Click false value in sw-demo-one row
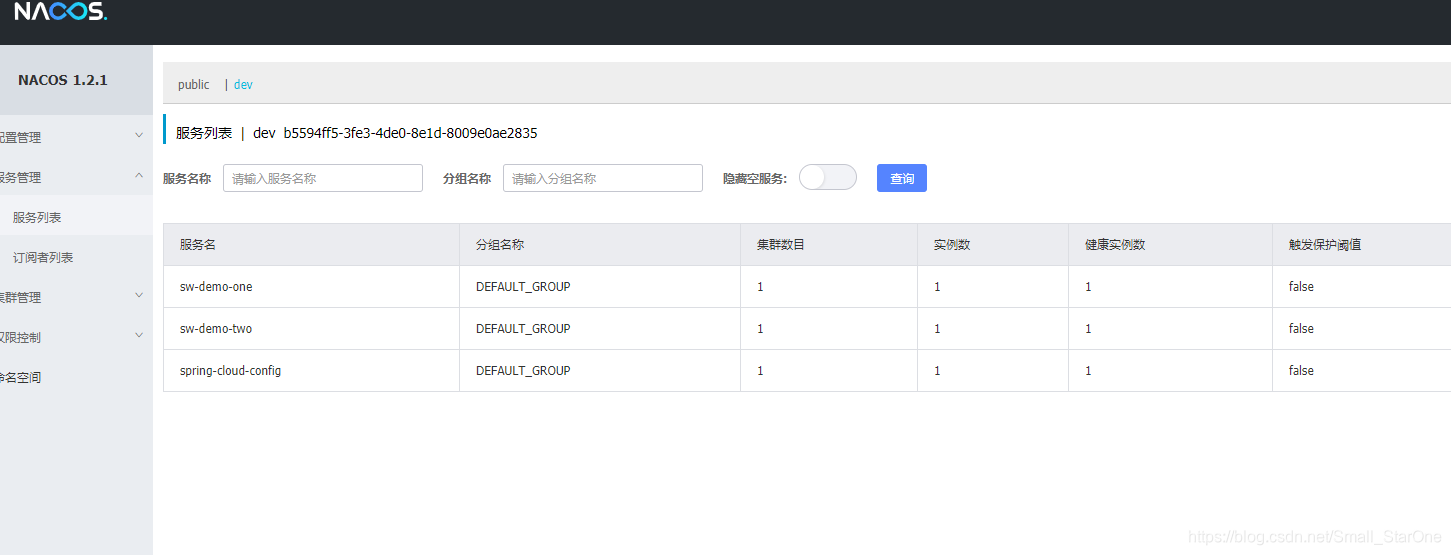This screenshot has width=1451, height=555. [x=1301, y=287]
